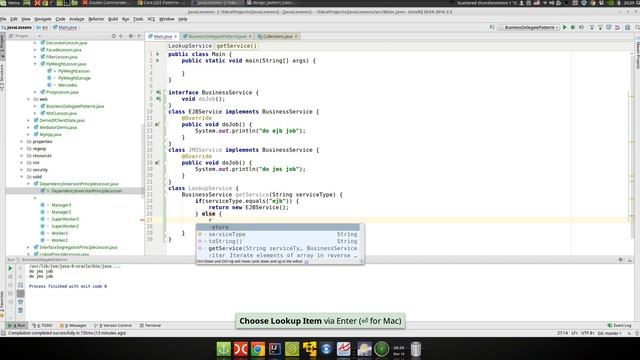Open the Run panel settings gear
This screenshot has height=360, width=640.
(621, 260)
